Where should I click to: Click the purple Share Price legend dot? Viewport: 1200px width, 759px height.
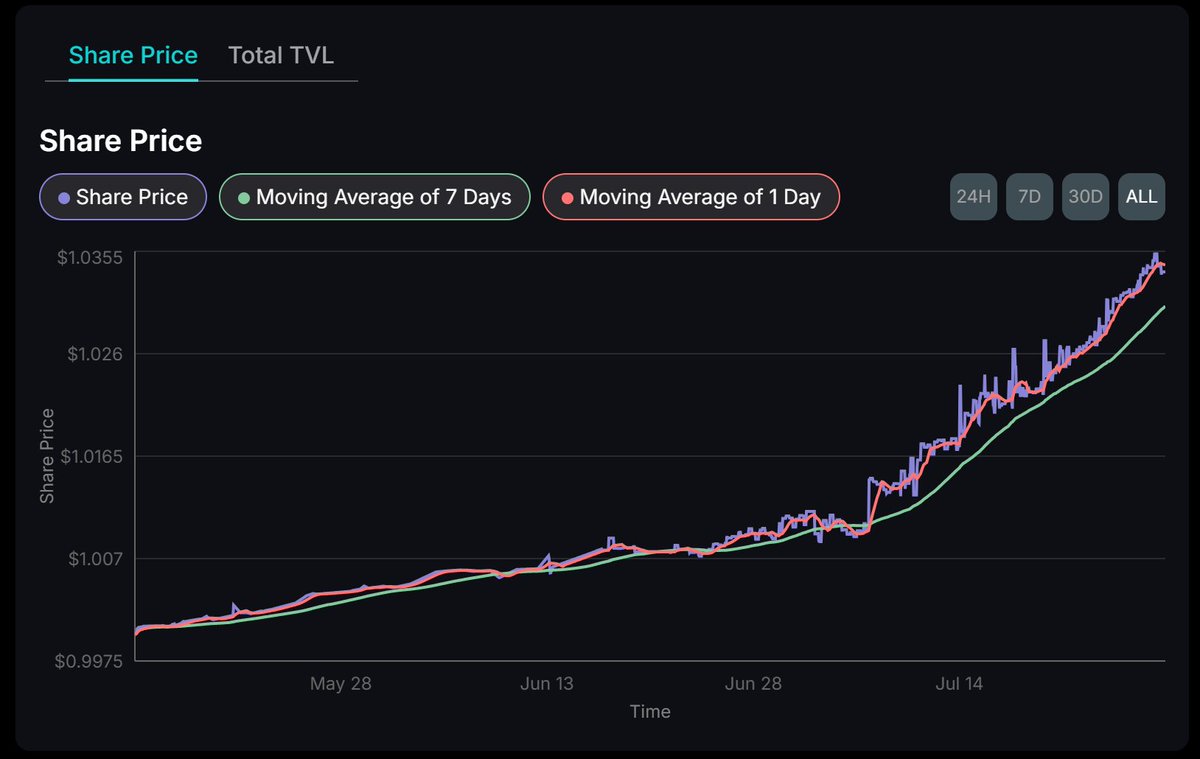[x=64, y=198]
